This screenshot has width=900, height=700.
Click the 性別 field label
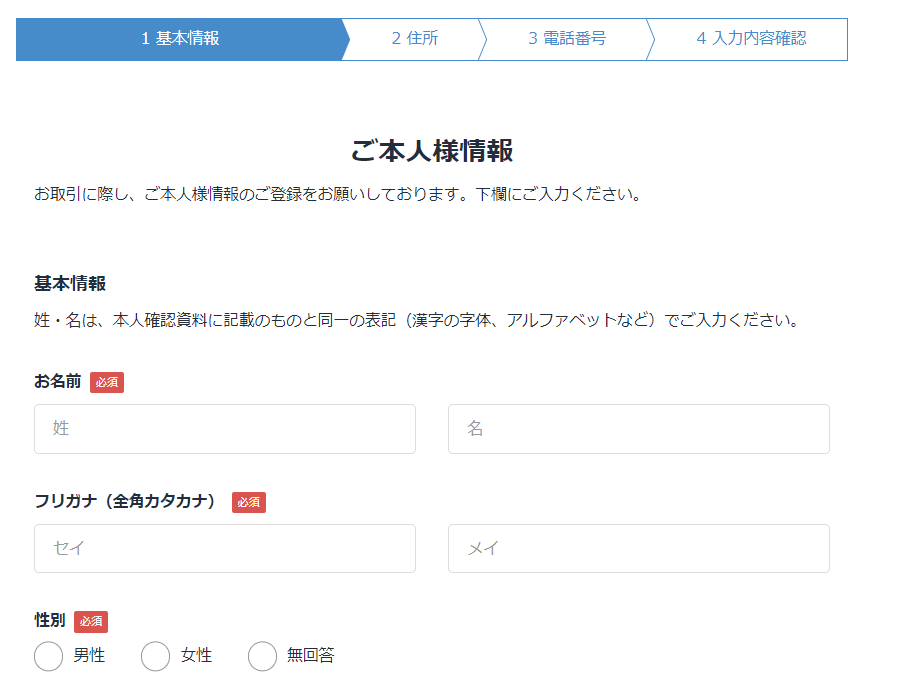(x=50, y=620)
